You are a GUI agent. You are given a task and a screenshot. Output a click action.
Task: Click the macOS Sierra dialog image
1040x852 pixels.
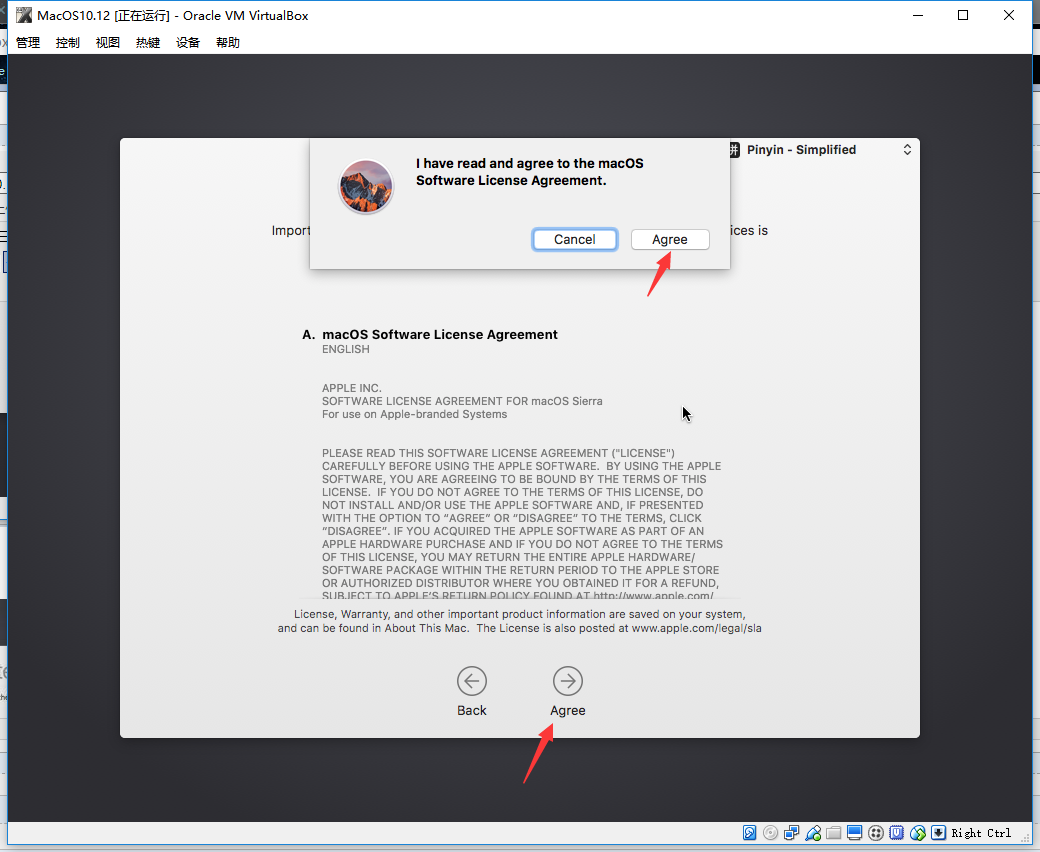(366, 186)
